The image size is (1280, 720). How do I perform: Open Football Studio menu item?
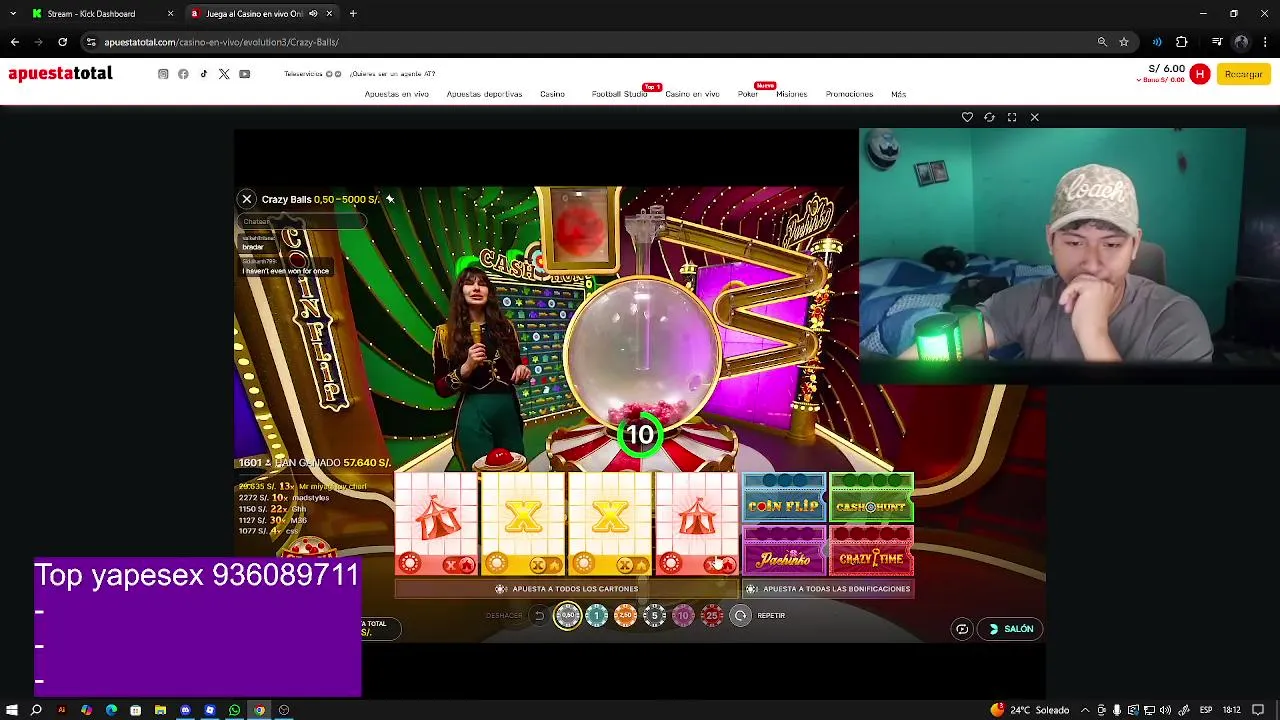pos(619,94)
